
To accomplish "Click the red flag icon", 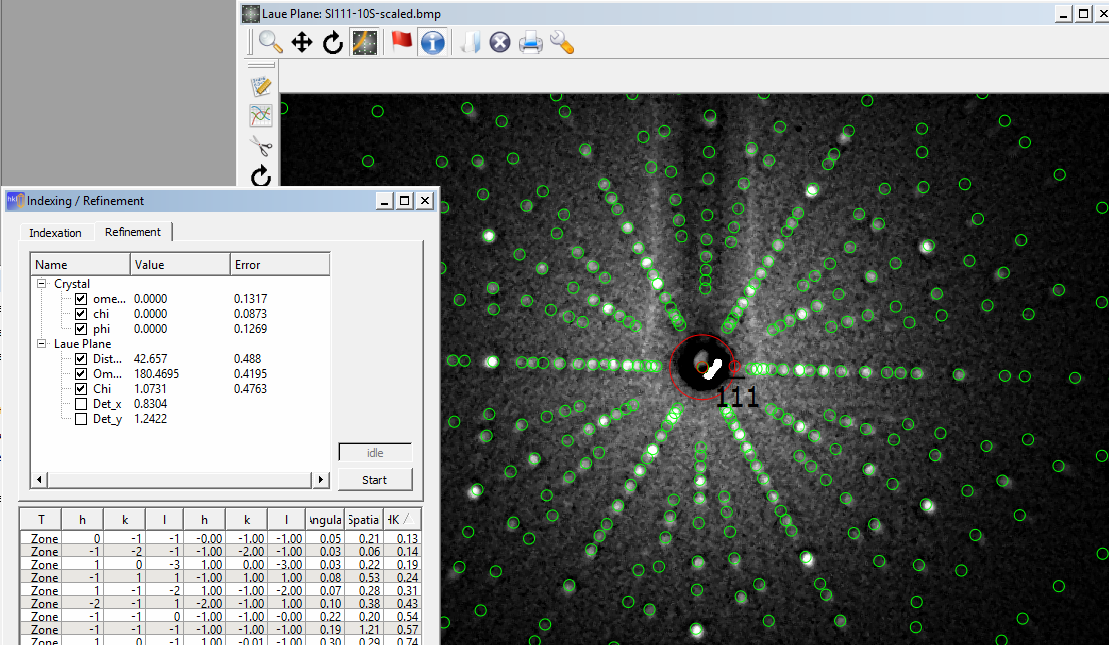I will pyautogui.click(x=402, y=42).
